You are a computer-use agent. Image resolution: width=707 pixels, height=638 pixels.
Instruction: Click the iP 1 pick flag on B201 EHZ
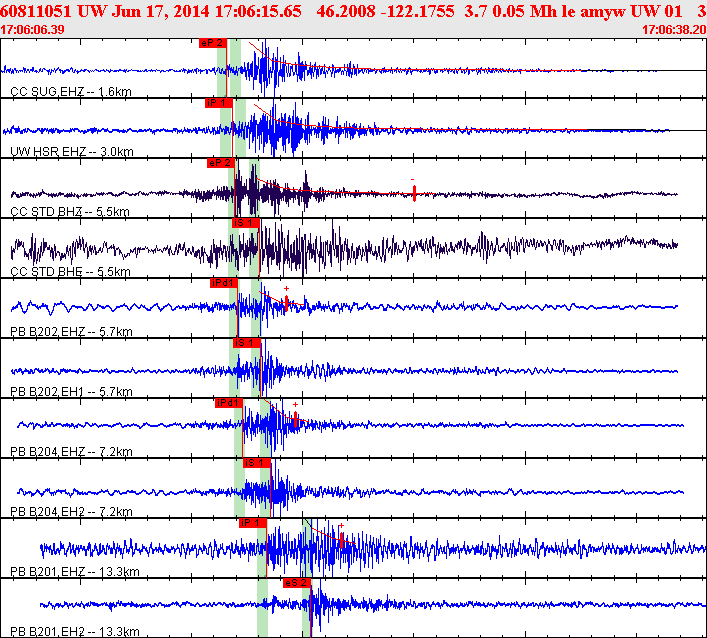coord(253,523)
